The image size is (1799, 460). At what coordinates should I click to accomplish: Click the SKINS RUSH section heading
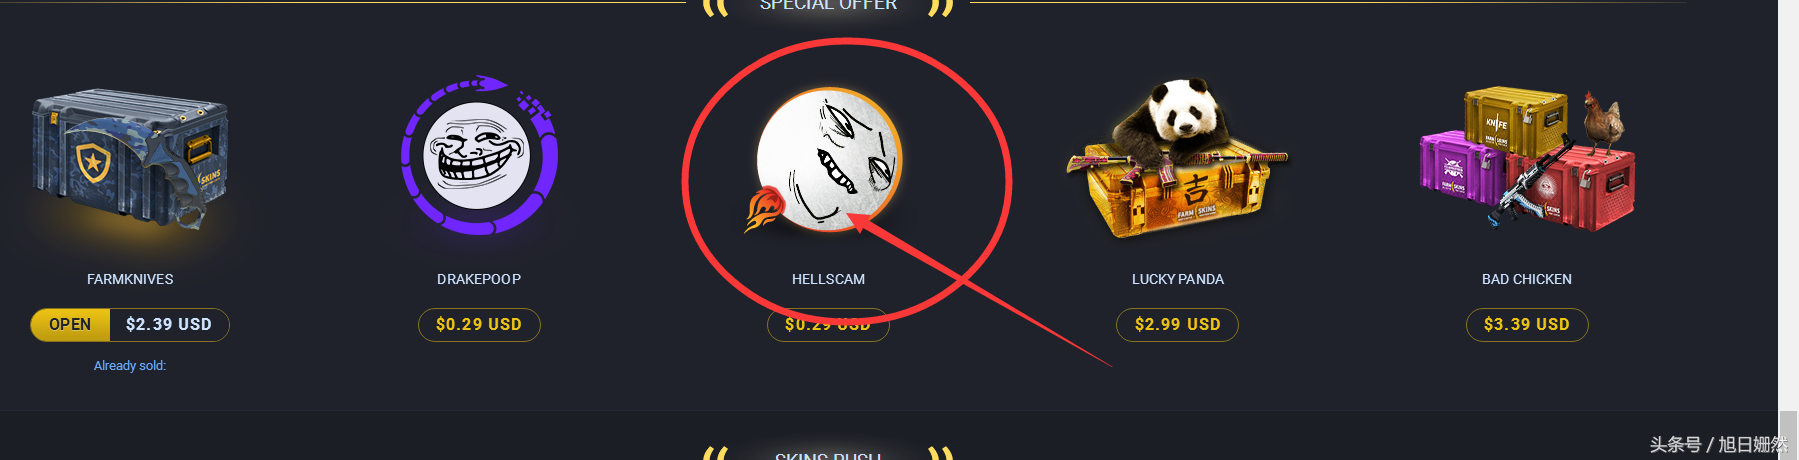point(828,455)
